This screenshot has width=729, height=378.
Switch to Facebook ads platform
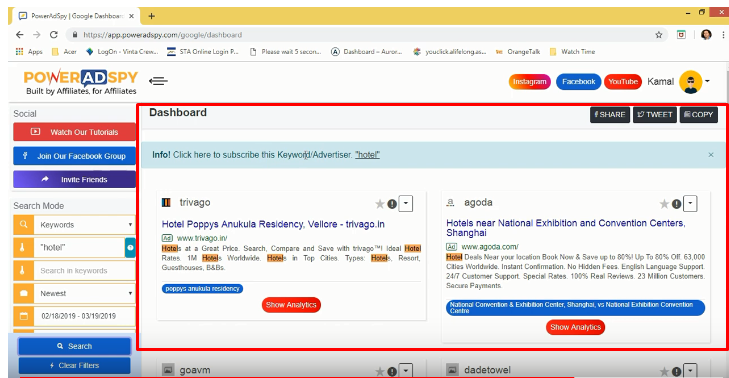point(578,82)
